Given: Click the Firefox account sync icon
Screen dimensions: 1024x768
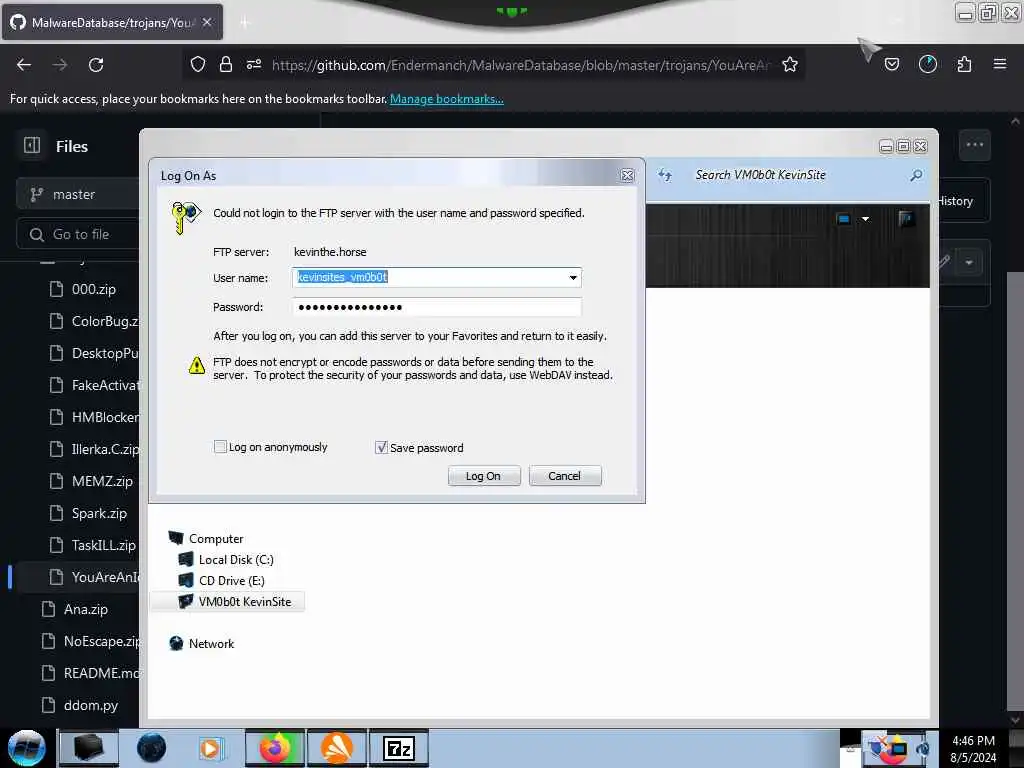Looking at the screenshot, I should pyautogui.click(x=928, y=64).
